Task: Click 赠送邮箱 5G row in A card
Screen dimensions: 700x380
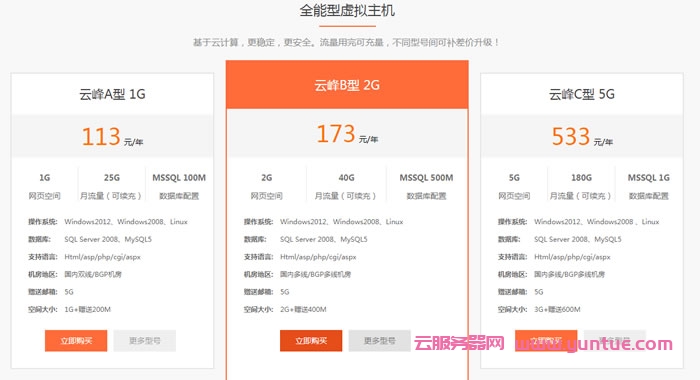Action: coord(50,292)
